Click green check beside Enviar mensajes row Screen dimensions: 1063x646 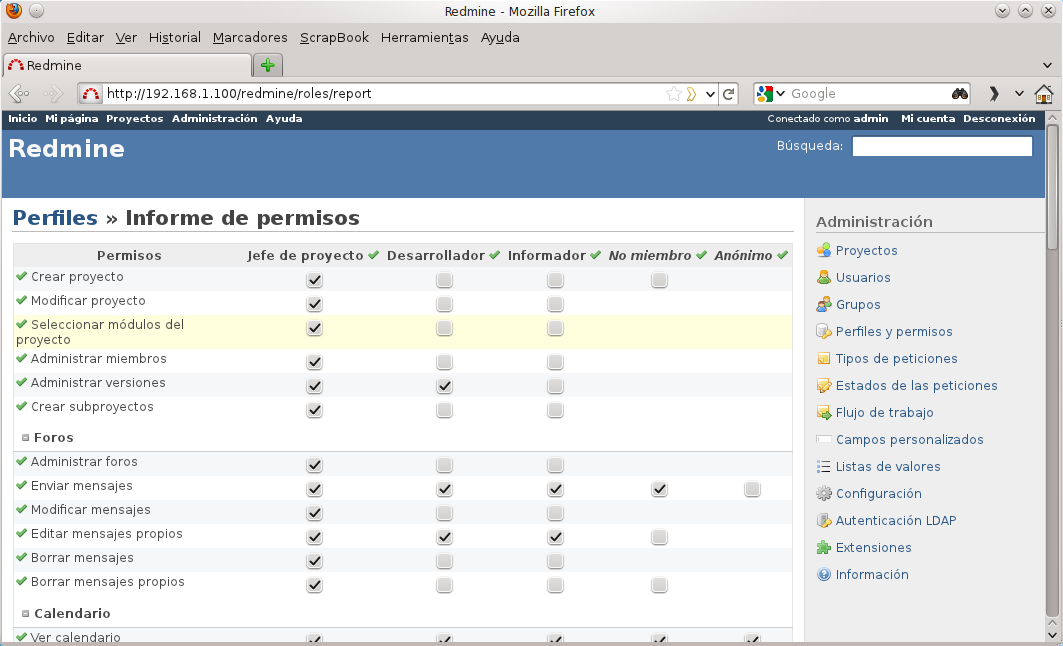22,485
